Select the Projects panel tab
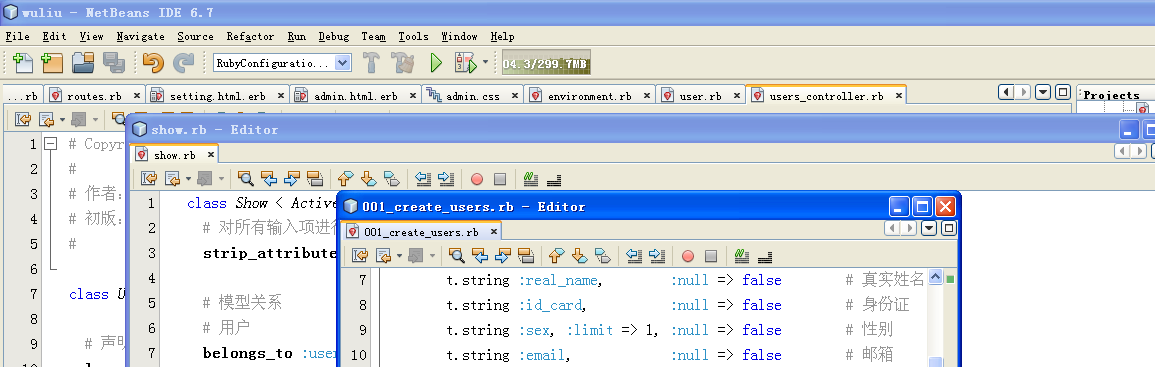This screenshot has width=1155, height=367. 1112,95
